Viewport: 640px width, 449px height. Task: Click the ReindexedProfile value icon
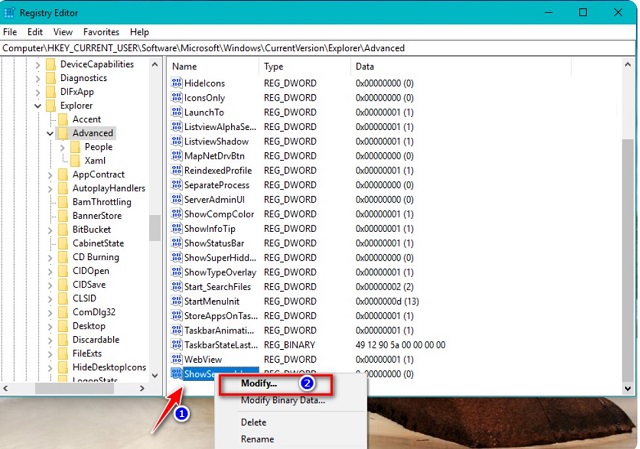tap(176, 170)
